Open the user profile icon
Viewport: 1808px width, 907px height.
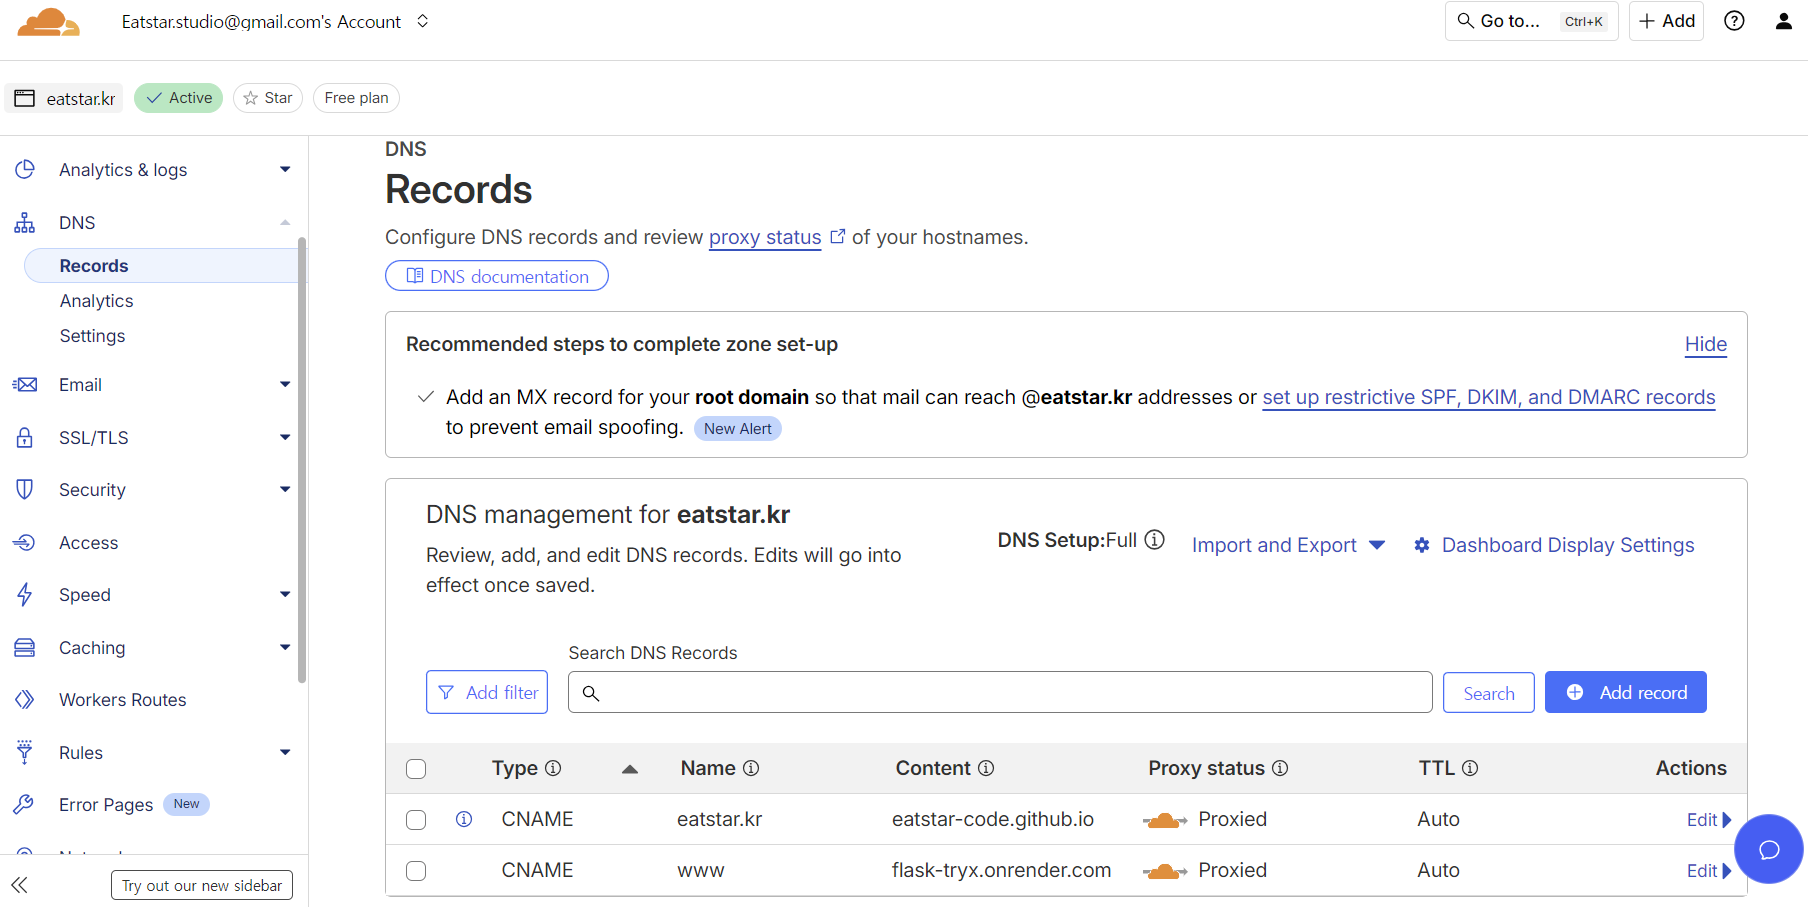[x=1783, y=21]
